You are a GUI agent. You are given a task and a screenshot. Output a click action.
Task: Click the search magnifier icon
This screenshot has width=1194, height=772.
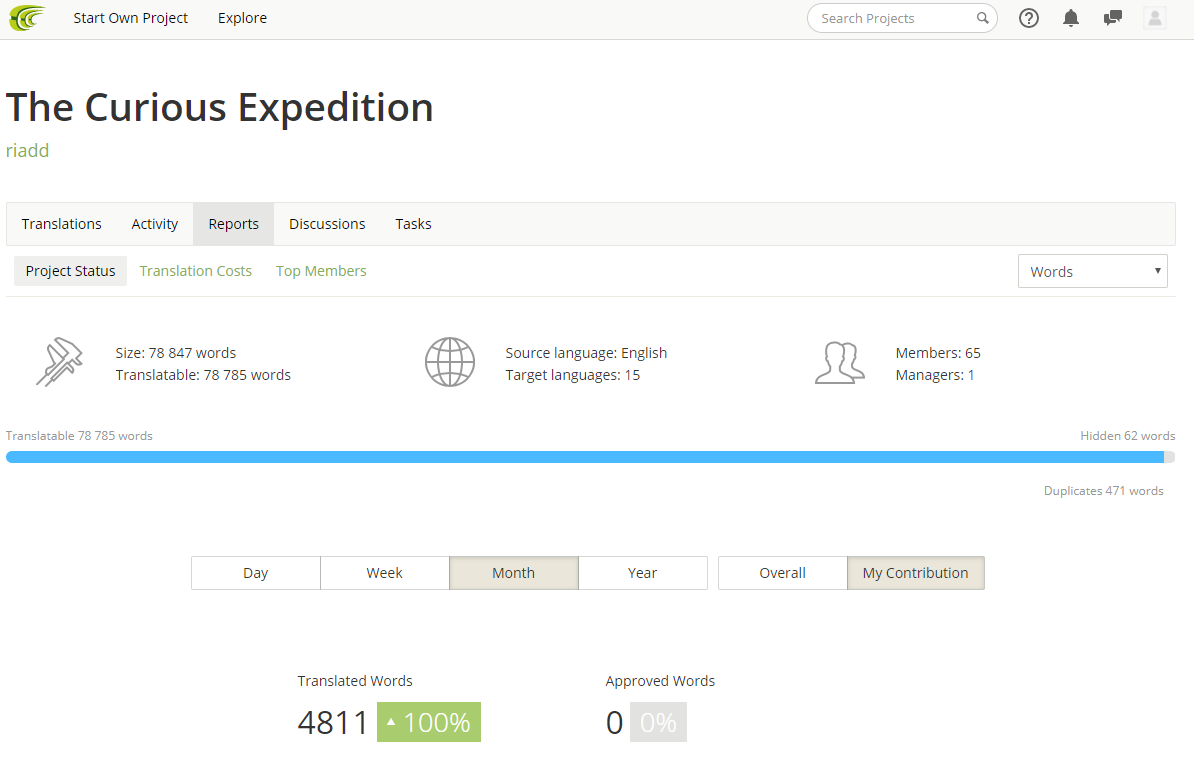[x=982, y=18]
